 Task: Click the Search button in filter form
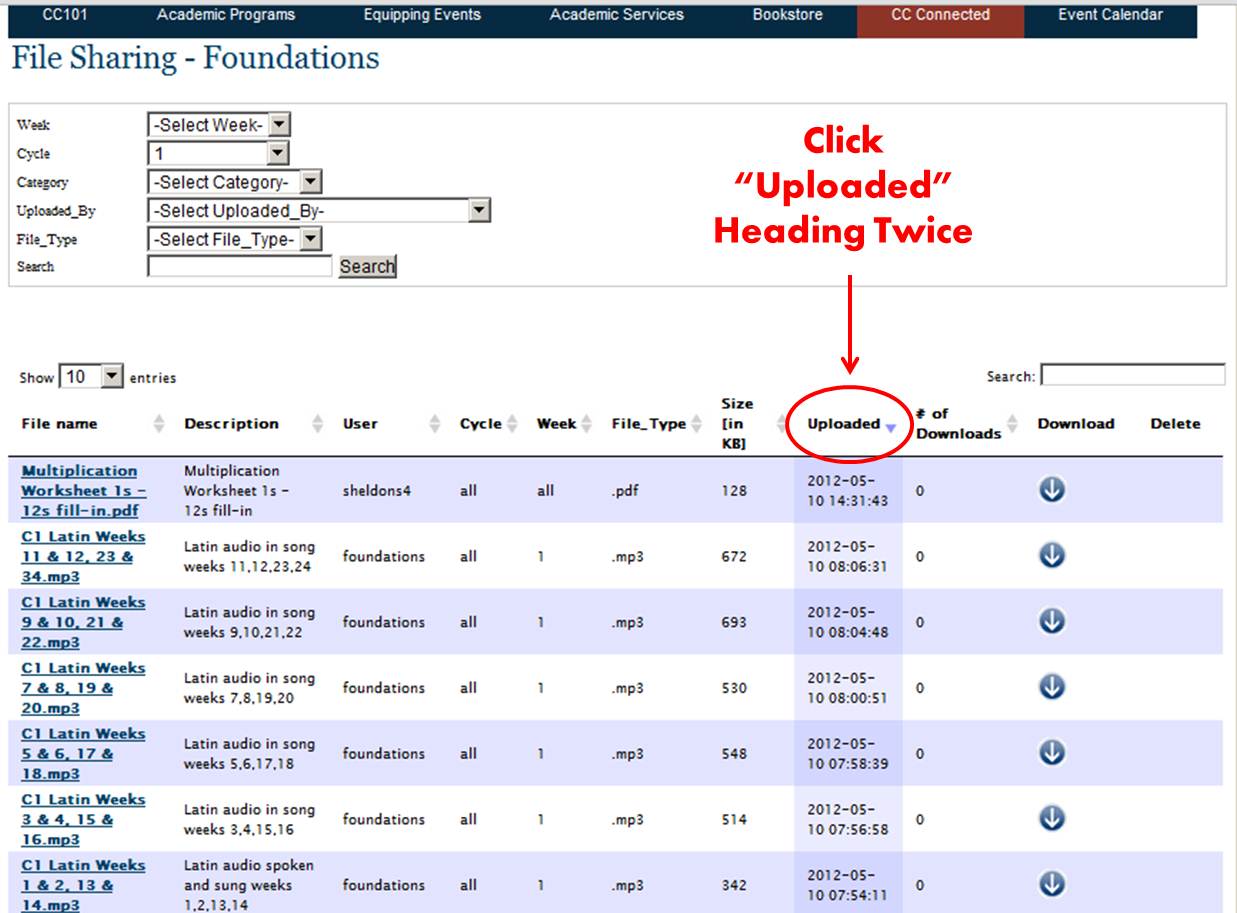pos(367,267)
